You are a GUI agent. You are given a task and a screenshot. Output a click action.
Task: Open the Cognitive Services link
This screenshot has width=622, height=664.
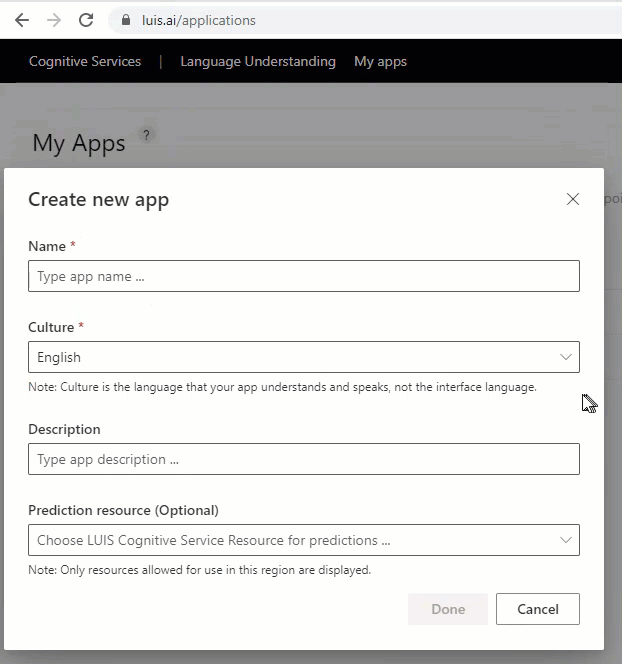click(85, 61)
